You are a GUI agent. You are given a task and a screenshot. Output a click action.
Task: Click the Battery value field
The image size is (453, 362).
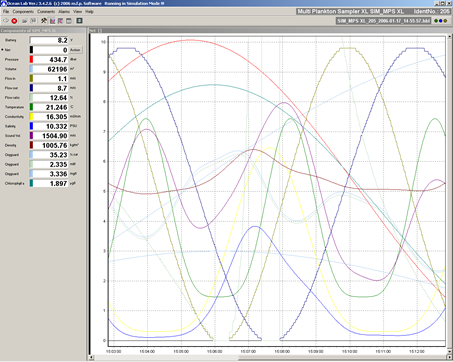tap(49, 40)
